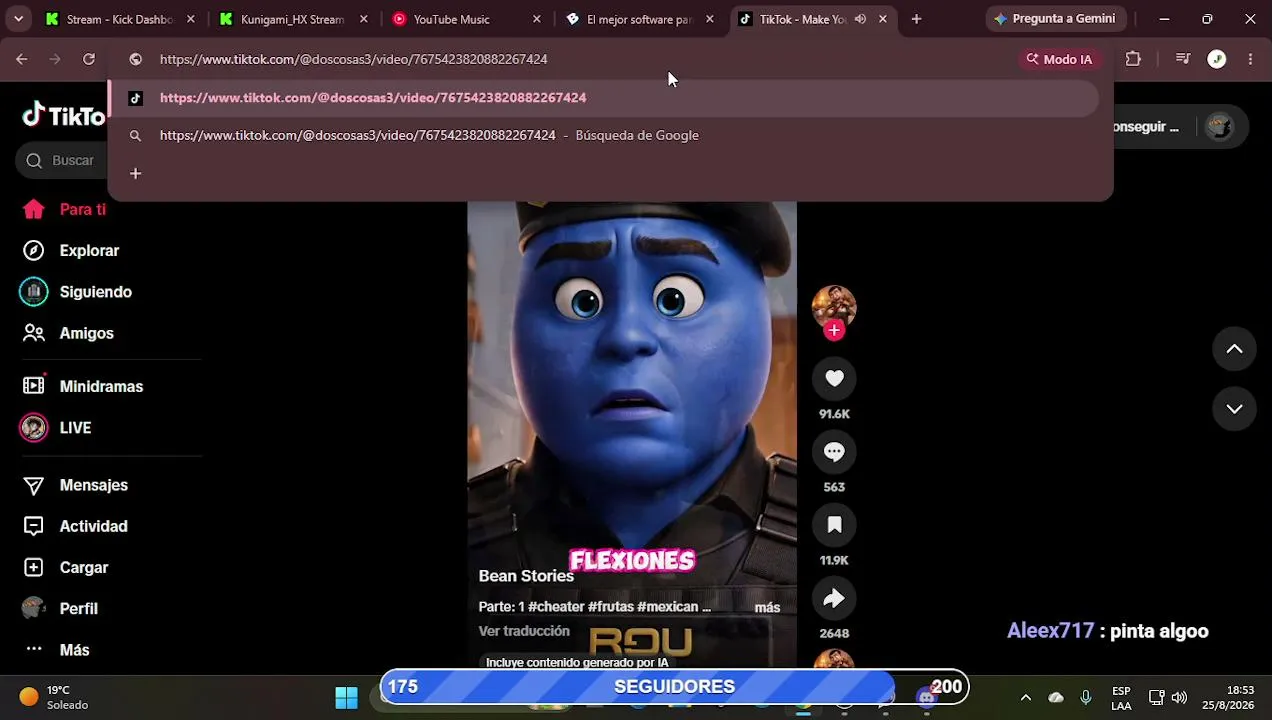Go to next video with down arrow
Screen dimensions: 1272x720
(x=1234, y=409)
